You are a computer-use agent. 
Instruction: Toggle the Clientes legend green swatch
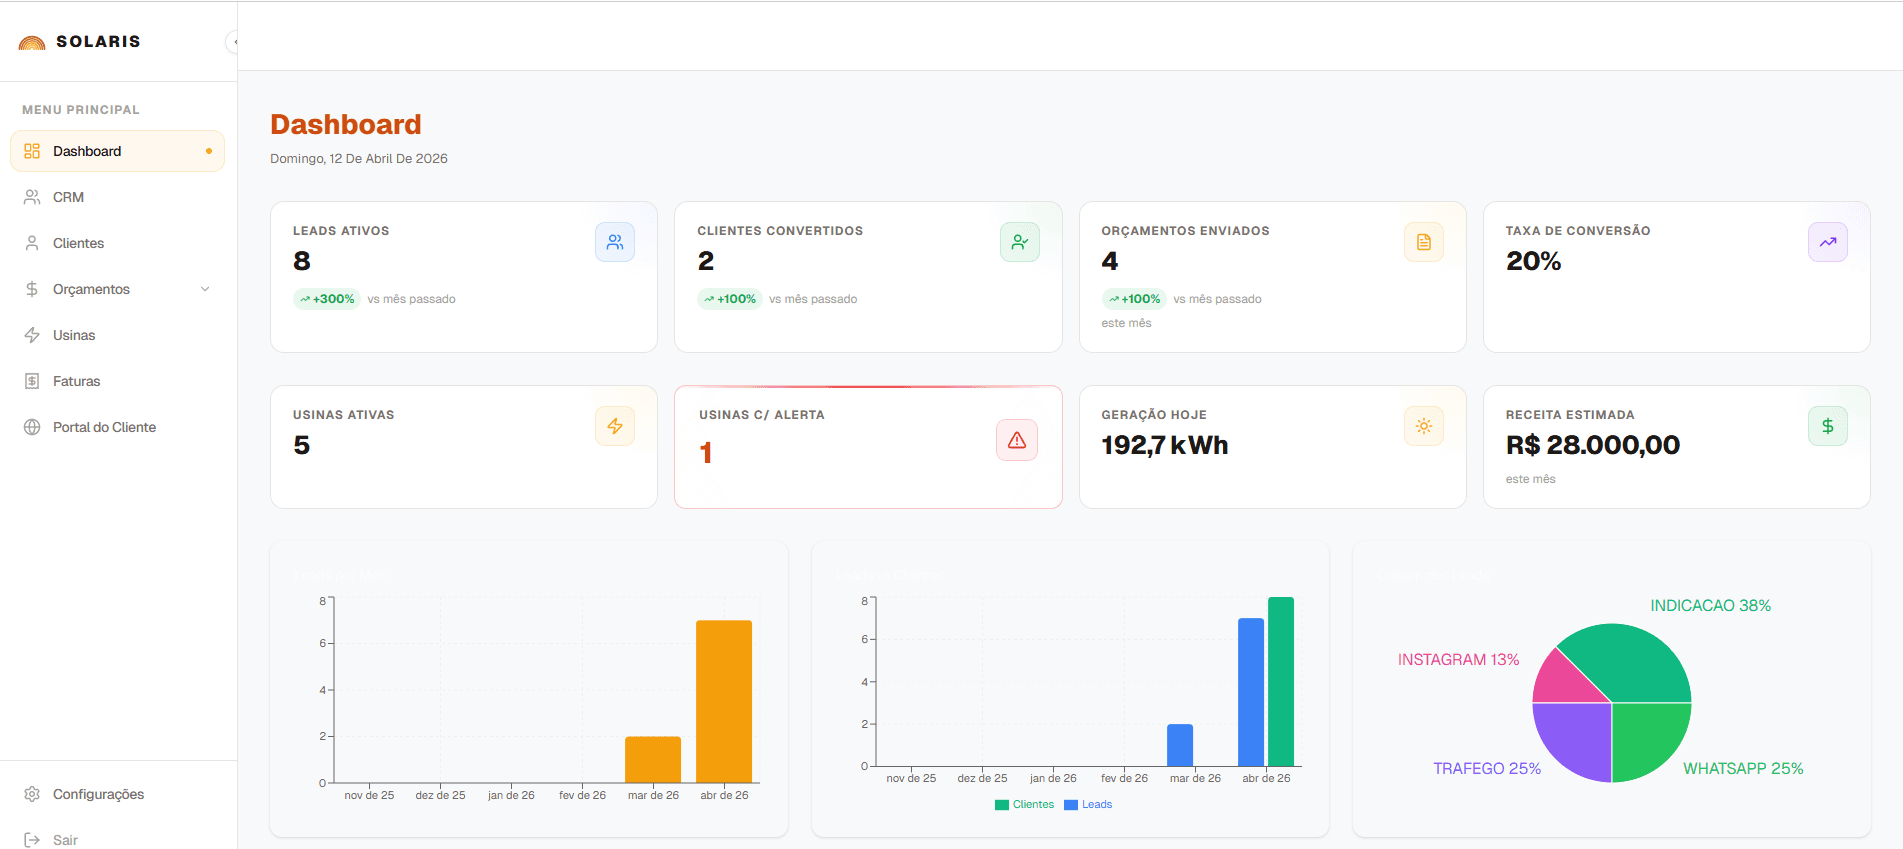point(1002,805)
